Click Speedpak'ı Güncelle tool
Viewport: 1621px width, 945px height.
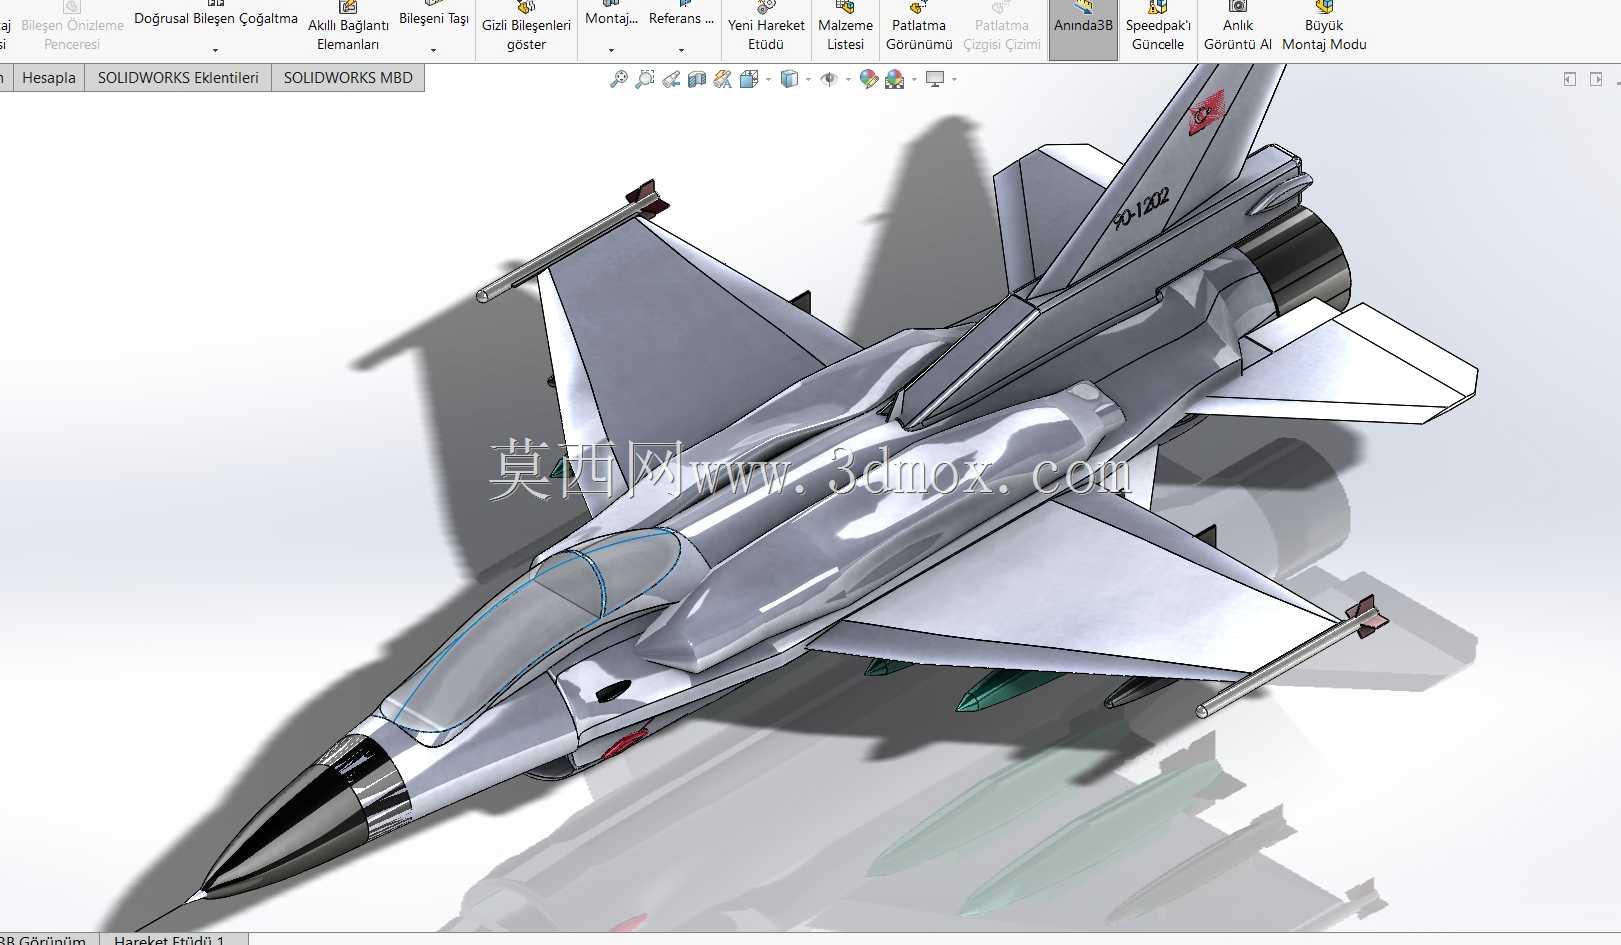click(x=1158, y=28)
